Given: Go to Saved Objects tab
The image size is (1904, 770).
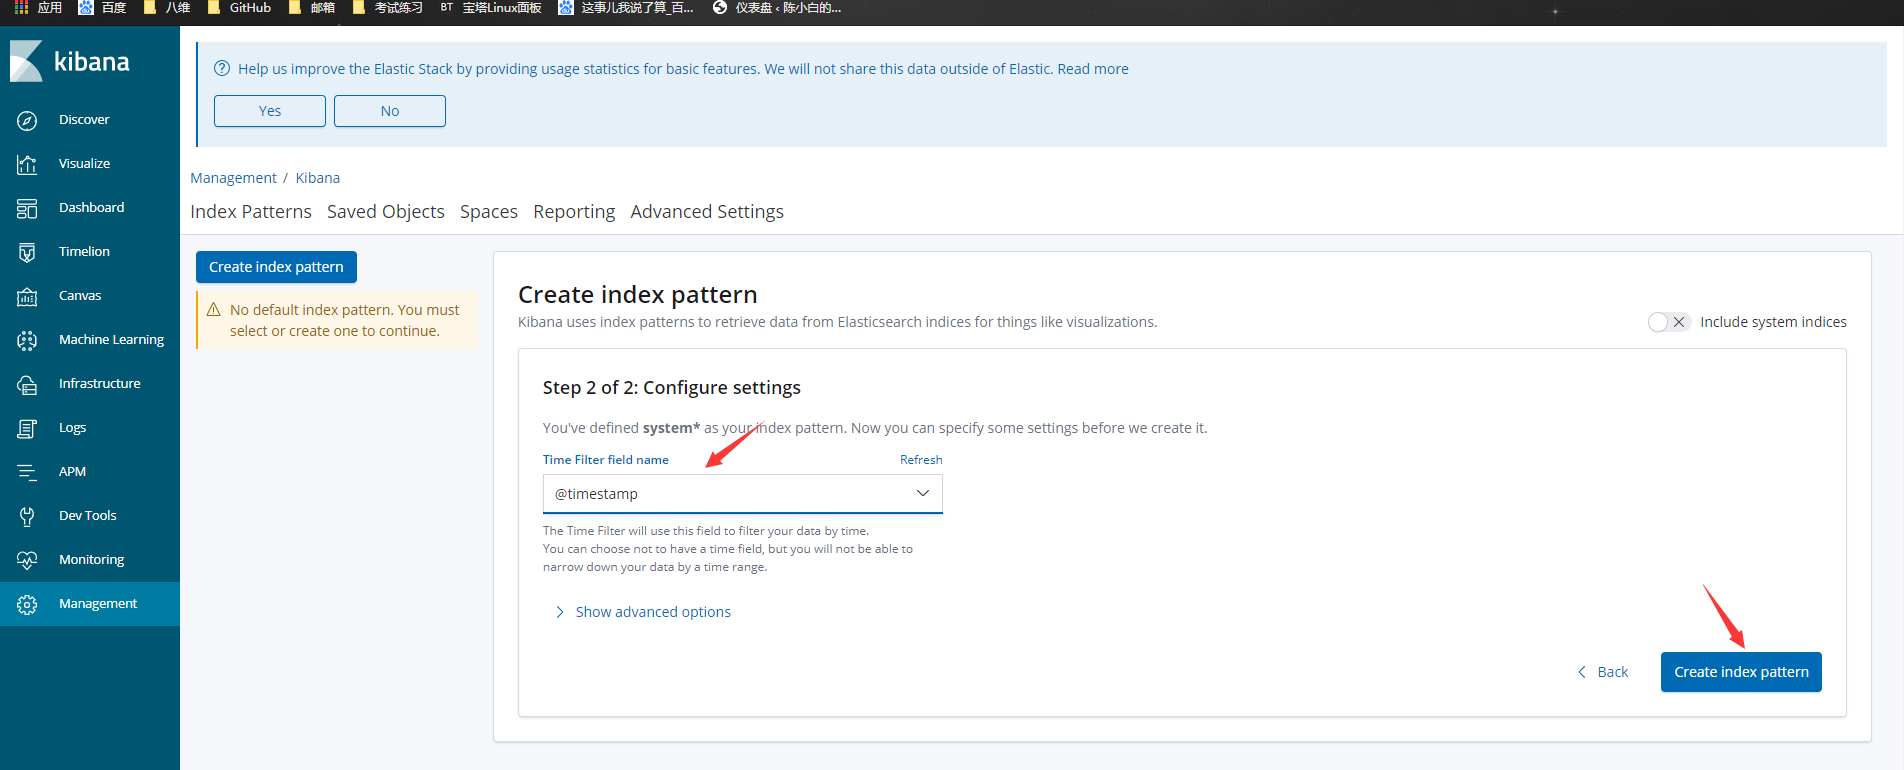Looking at the screenshot, I should tap(386, 212).
